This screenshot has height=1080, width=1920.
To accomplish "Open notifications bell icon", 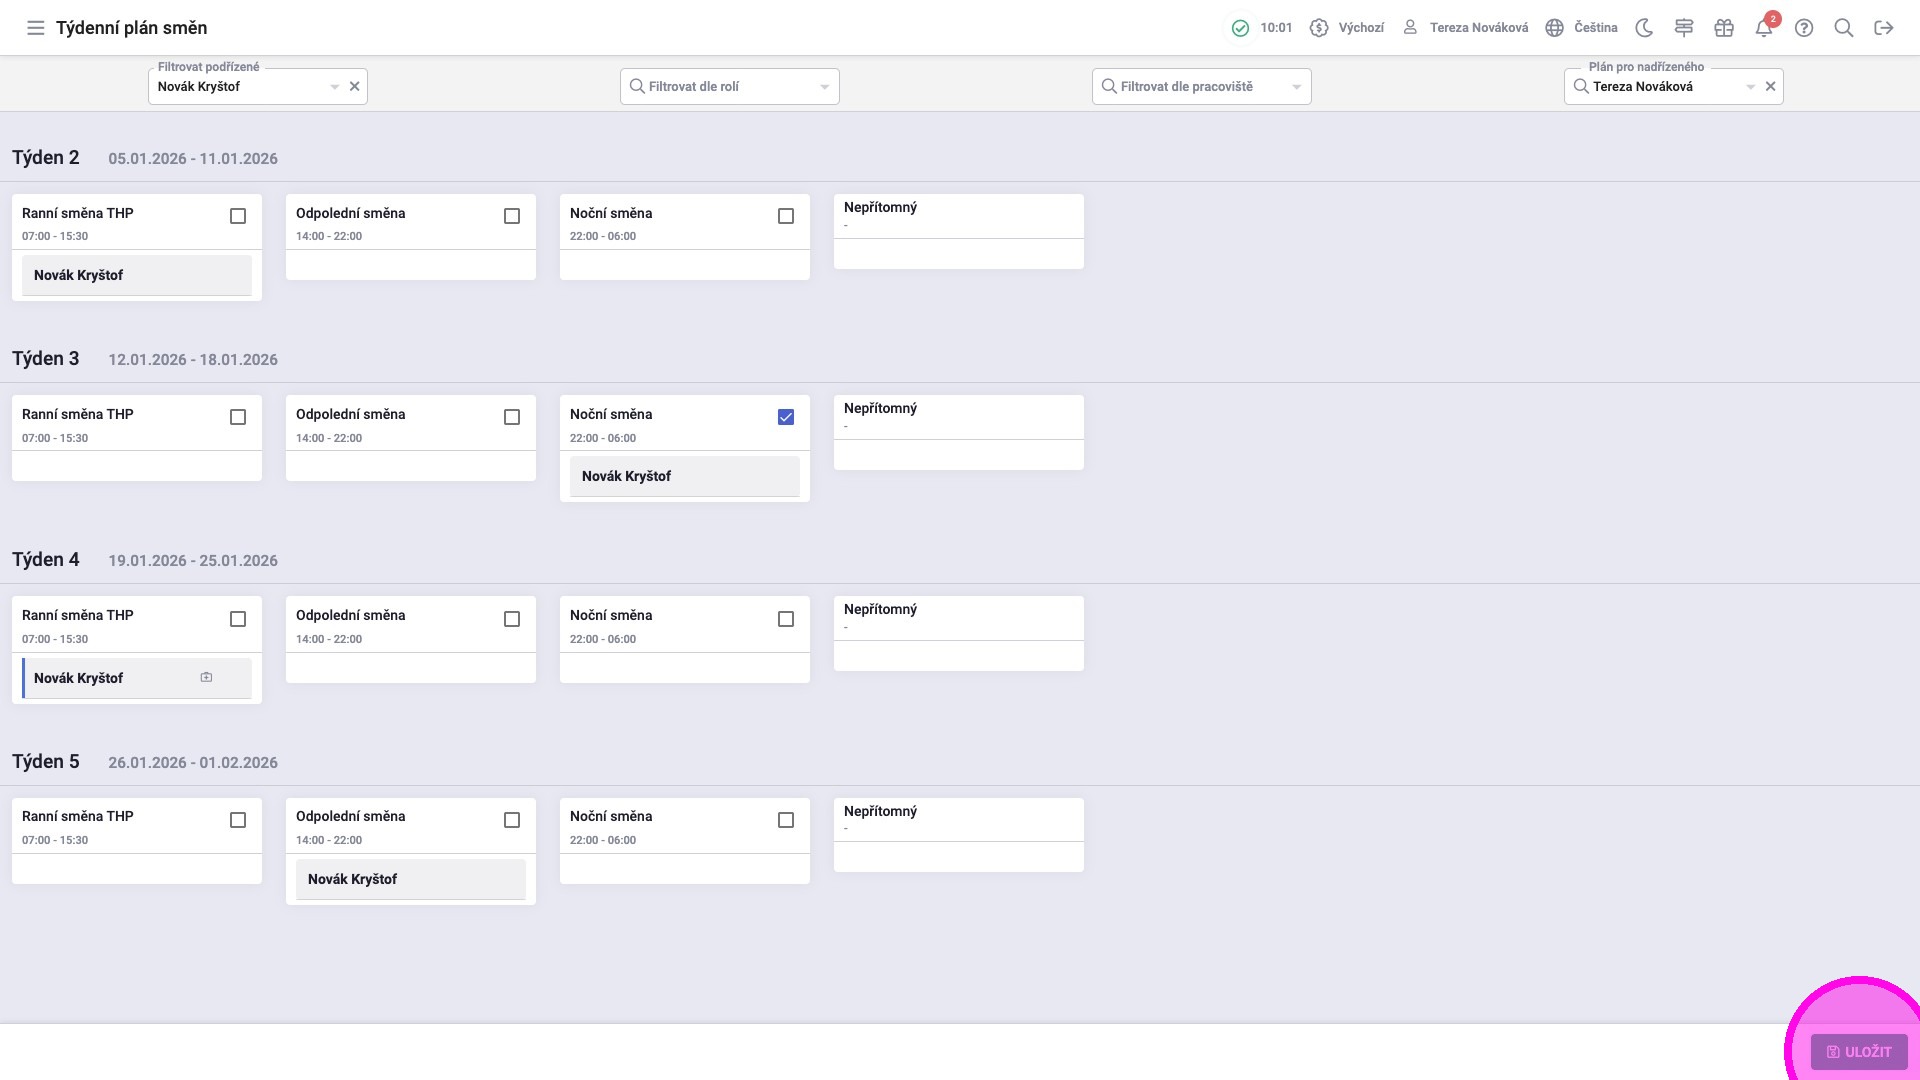I will tap(1764, 28).
